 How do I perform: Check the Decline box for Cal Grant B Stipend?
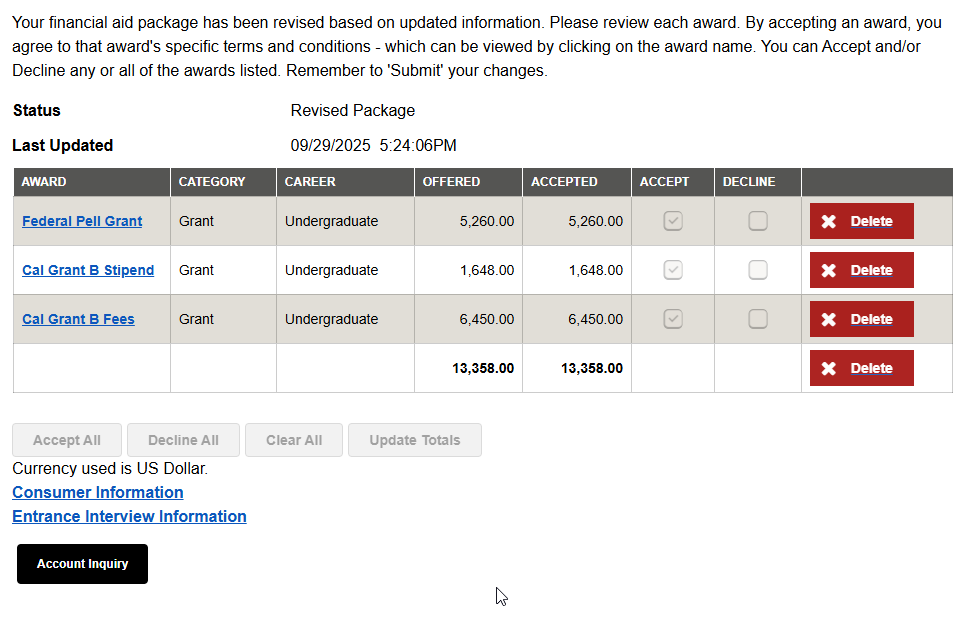757,269
